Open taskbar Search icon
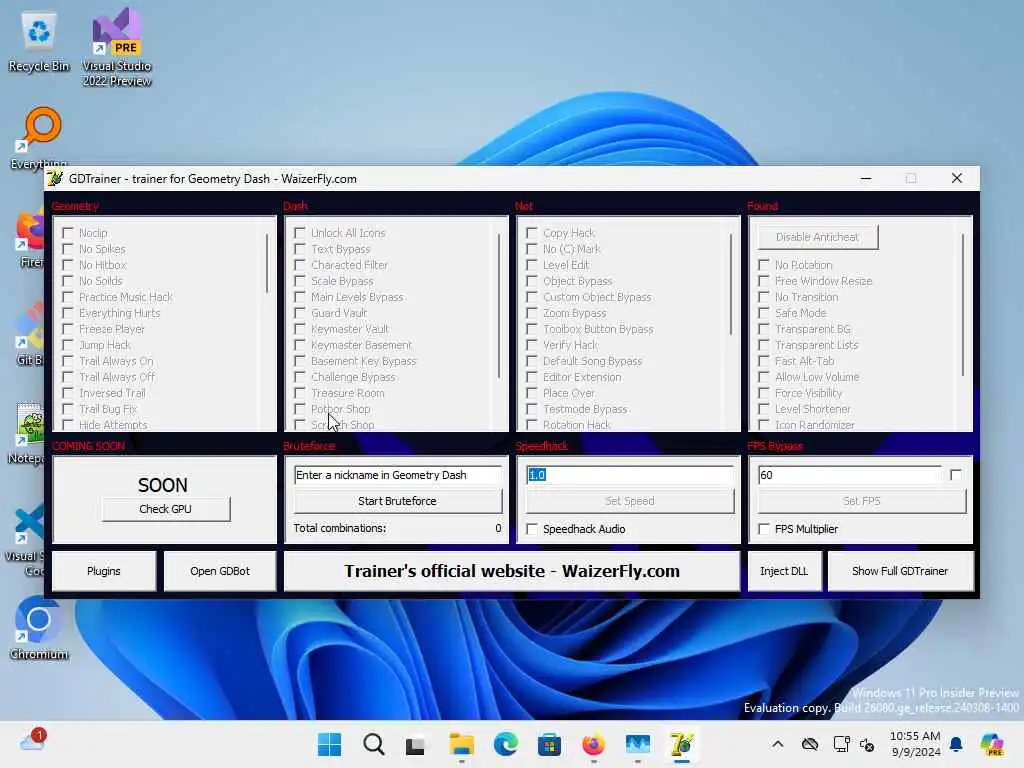 pyautogui.click(x=374, y=744)
